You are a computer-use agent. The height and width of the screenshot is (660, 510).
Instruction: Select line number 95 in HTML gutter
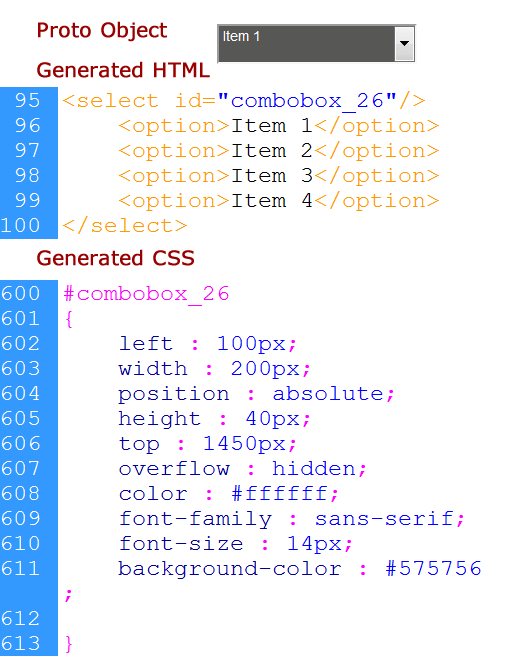(x=27, y=101)
